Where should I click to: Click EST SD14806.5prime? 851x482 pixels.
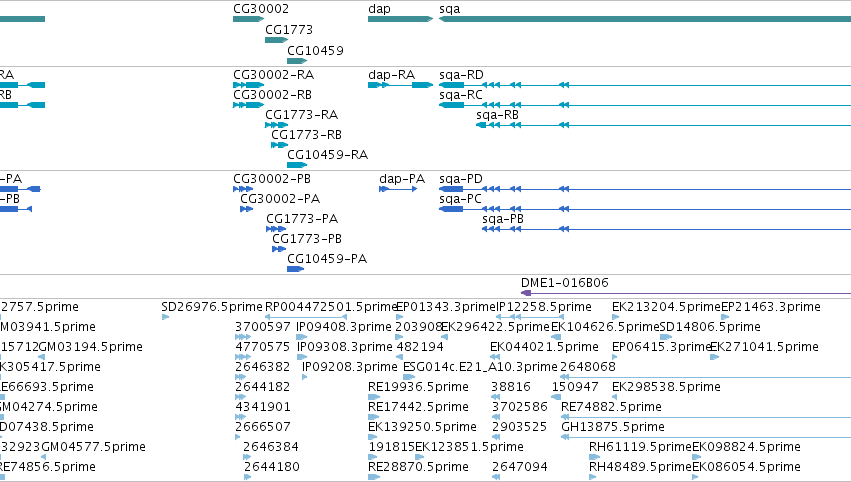[x=666, y=337]
